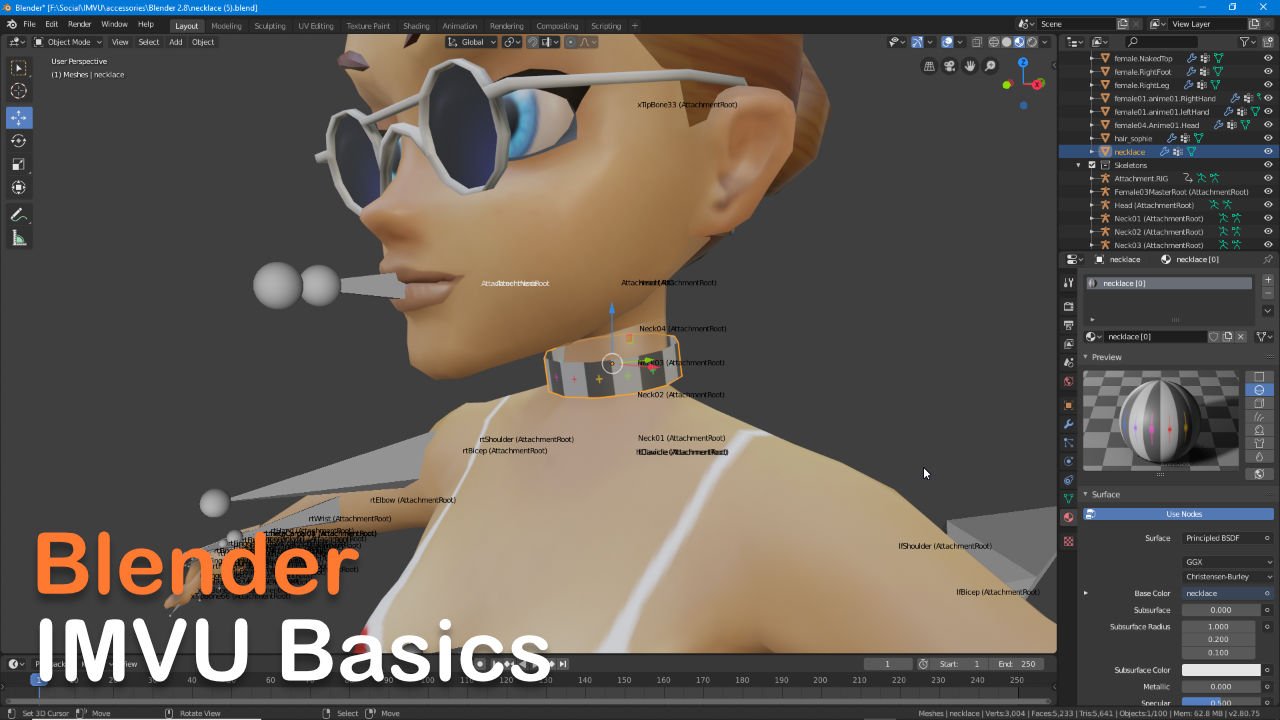Switch to the Sculpting workspace tab
Viewport: 1280px width, 720px height.
(269, 26)
